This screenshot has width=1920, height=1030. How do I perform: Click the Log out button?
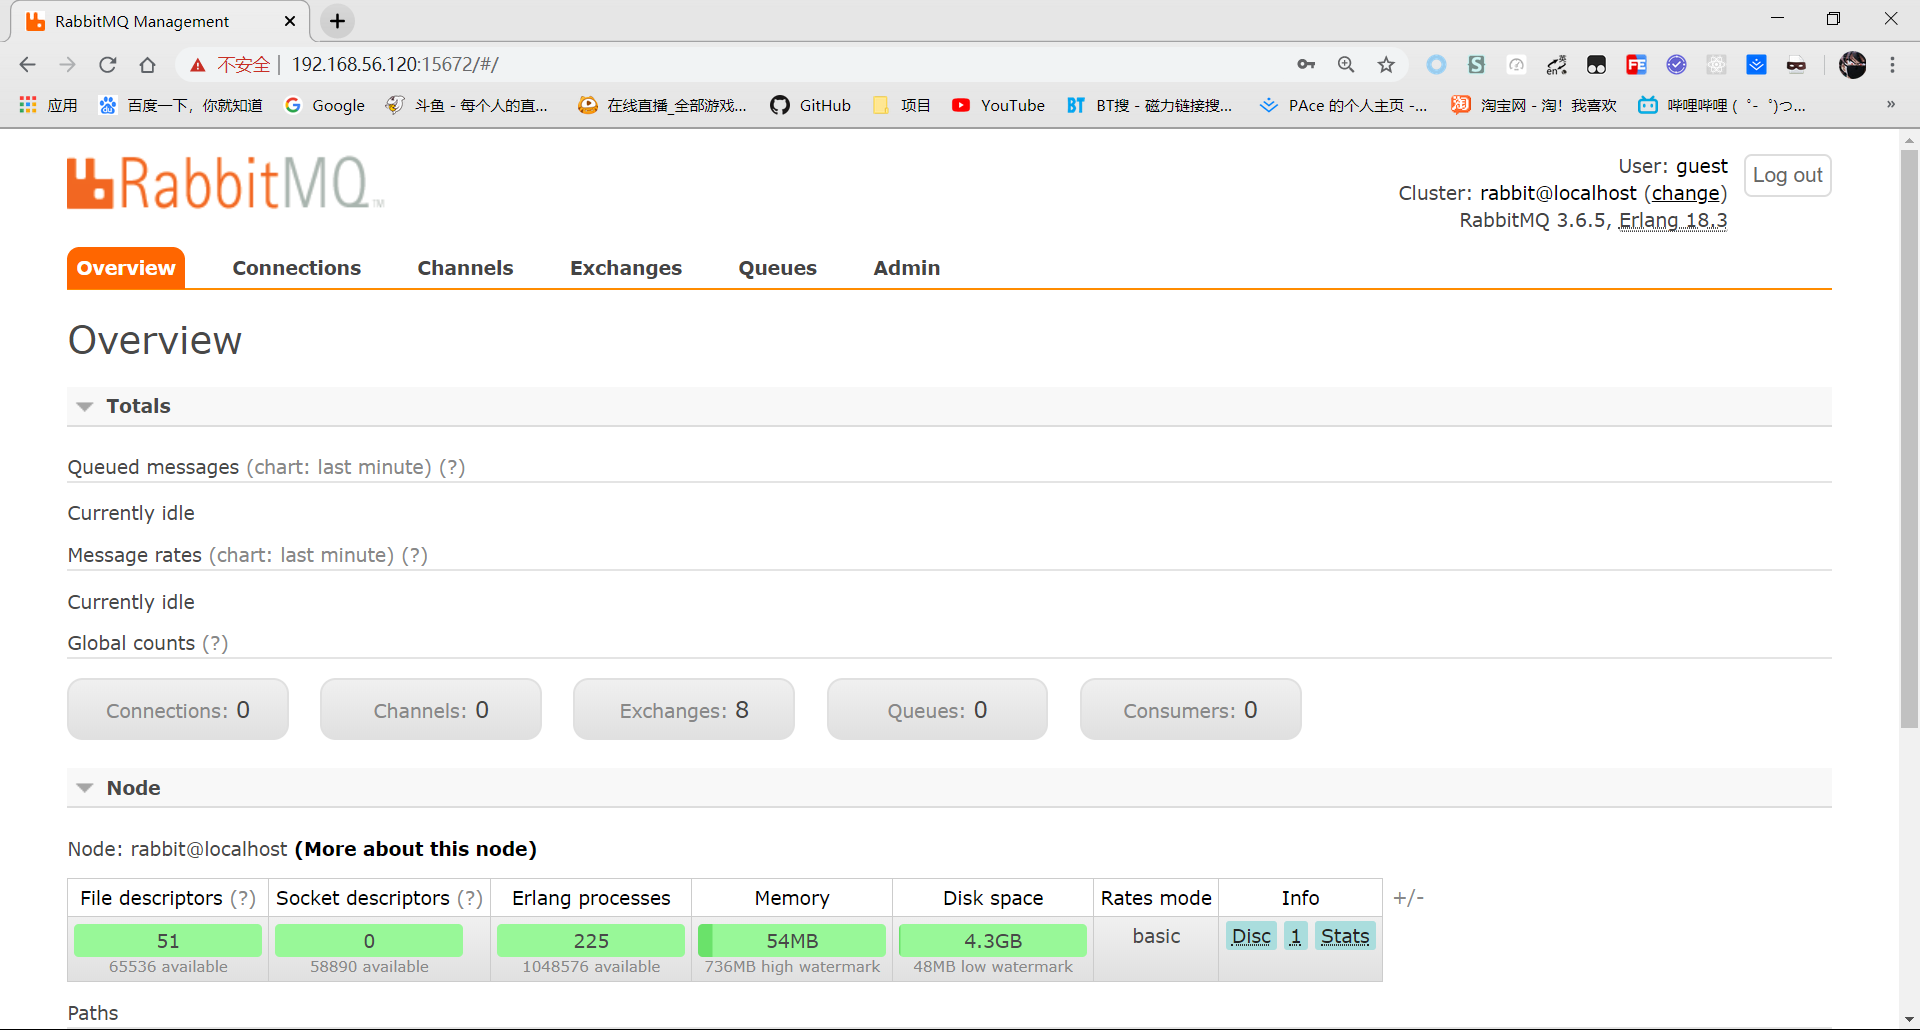1787,175
